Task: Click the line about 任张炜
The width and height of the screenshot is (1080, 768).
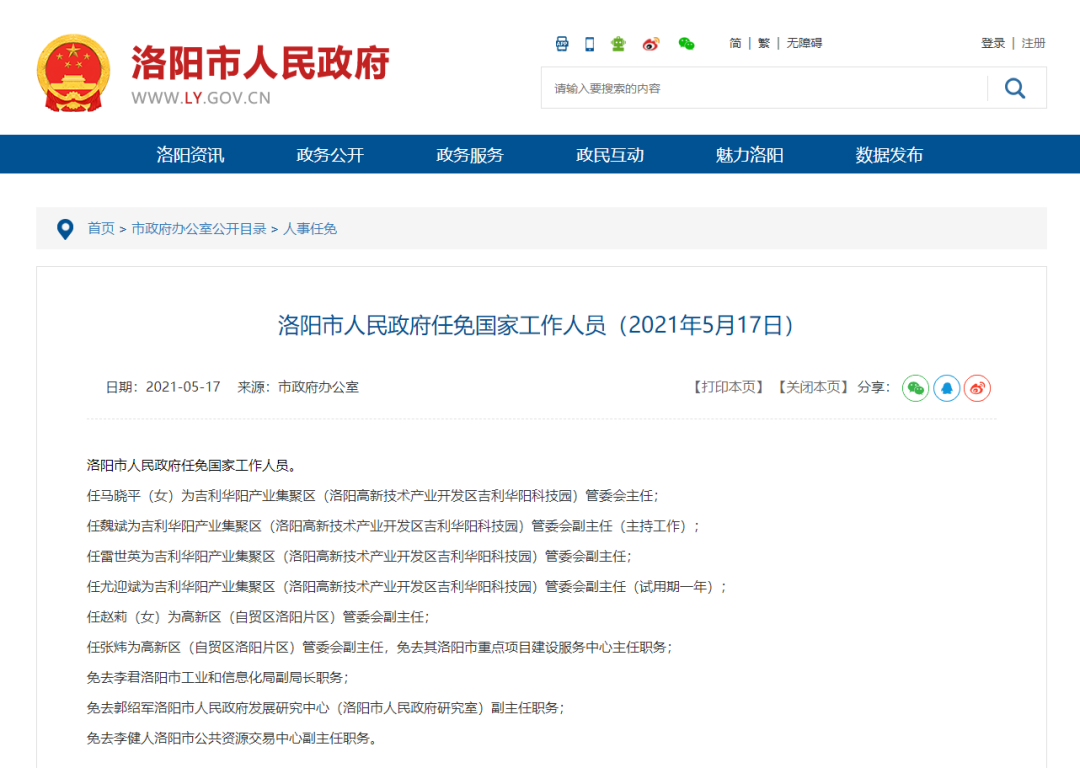Action: click(380, 647)
